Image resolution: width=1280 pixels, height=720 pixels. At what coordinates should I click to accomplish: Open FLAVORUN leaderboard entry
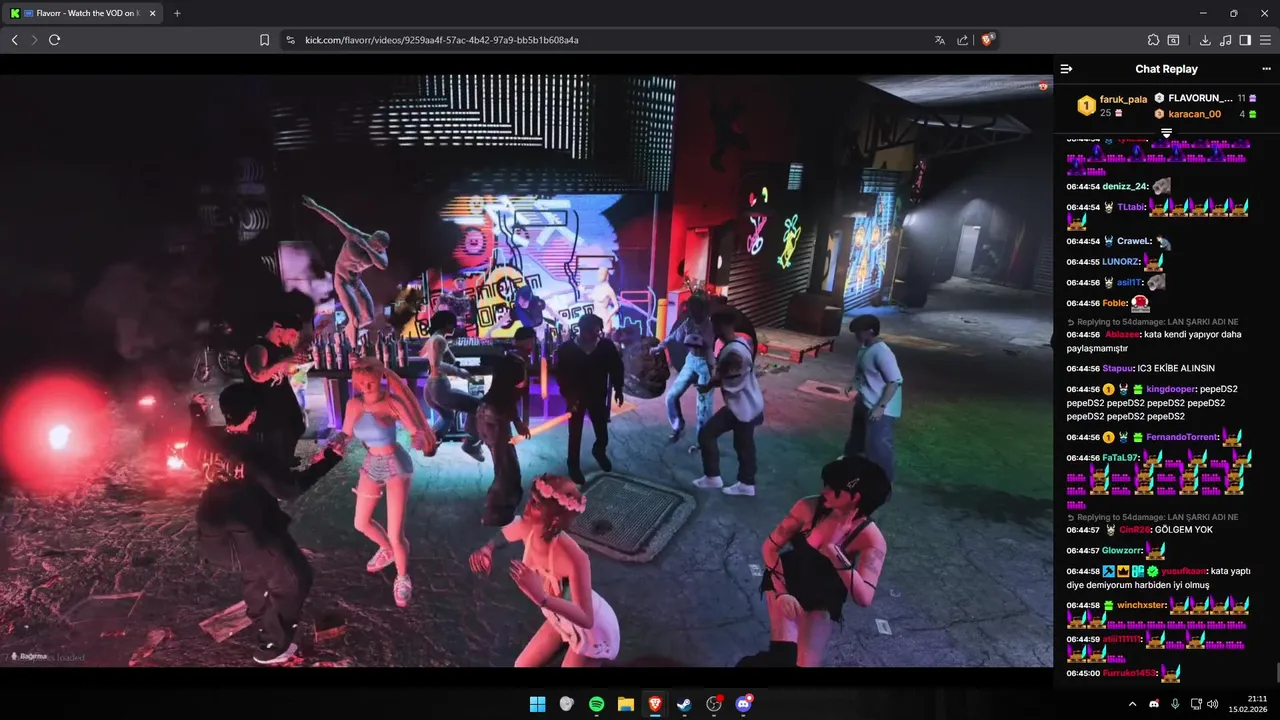(x=1205, y=98)
